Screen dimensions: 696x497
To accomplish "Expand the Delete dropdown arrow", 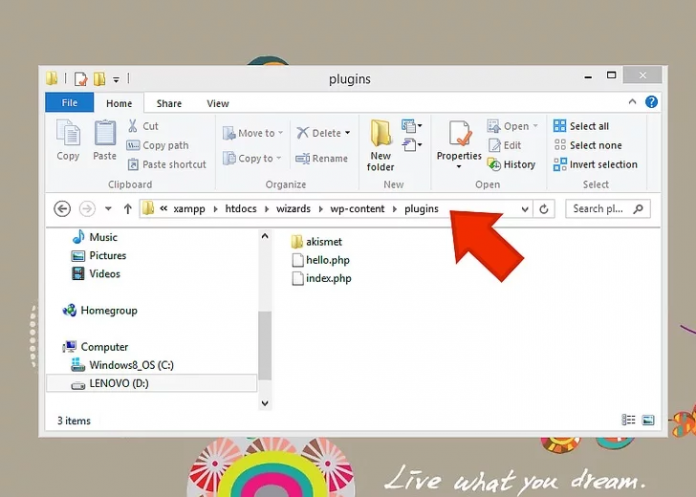I will click(347, 133).
